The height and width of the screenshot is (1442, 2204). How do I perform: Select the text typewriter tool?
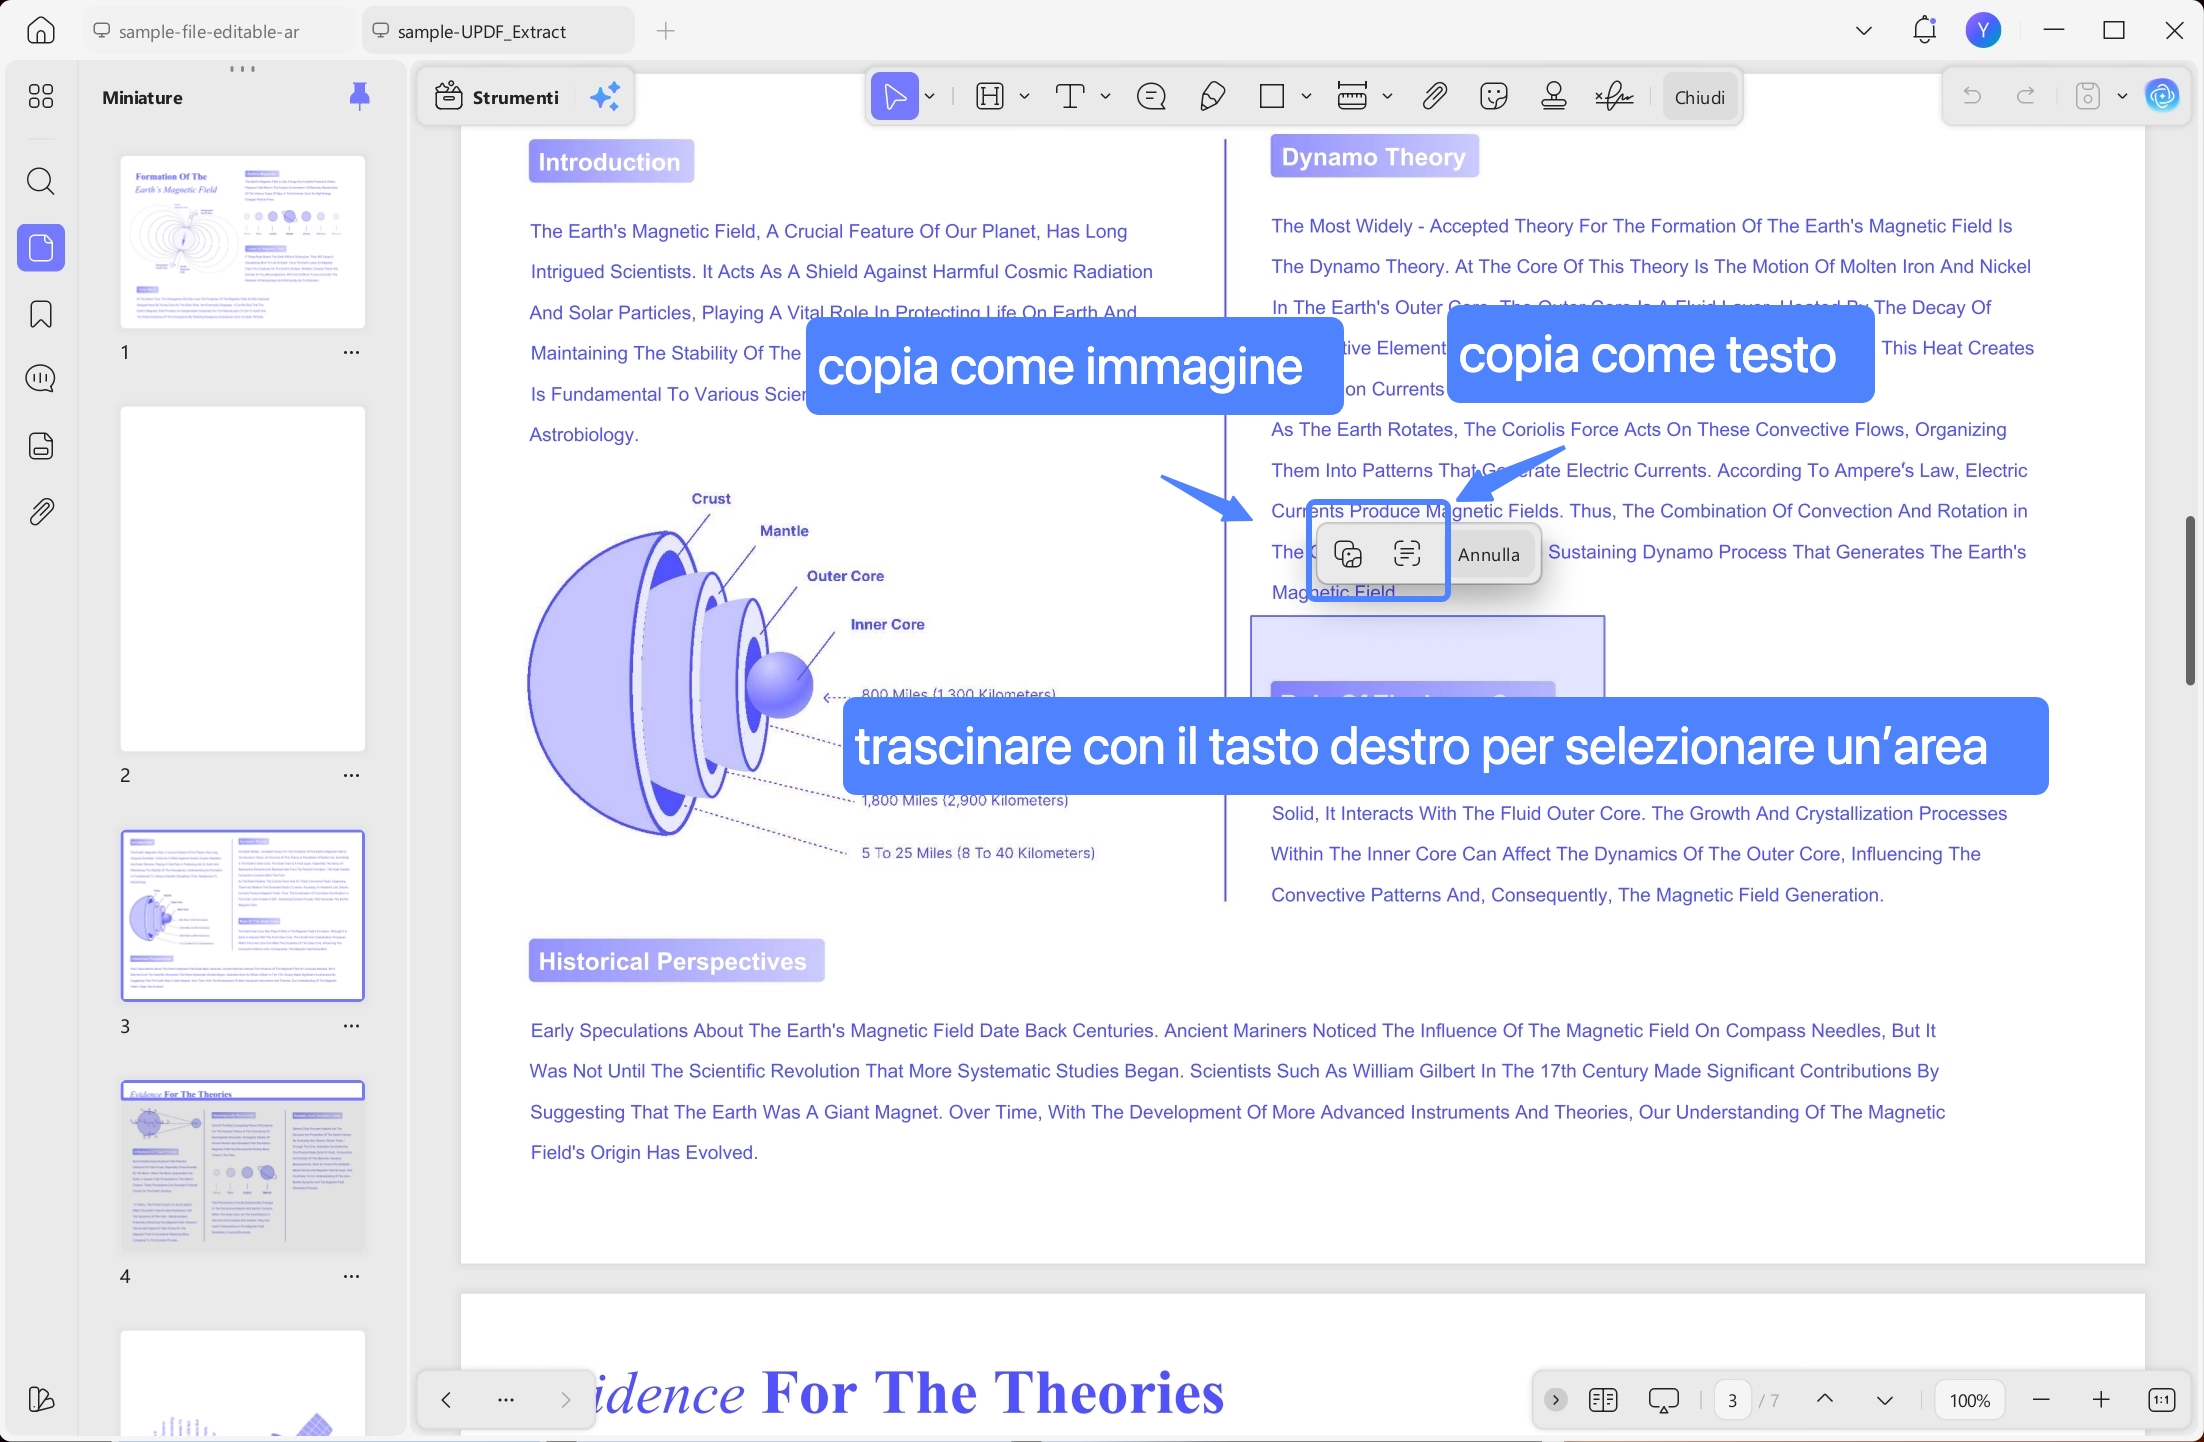[1070, 96]
